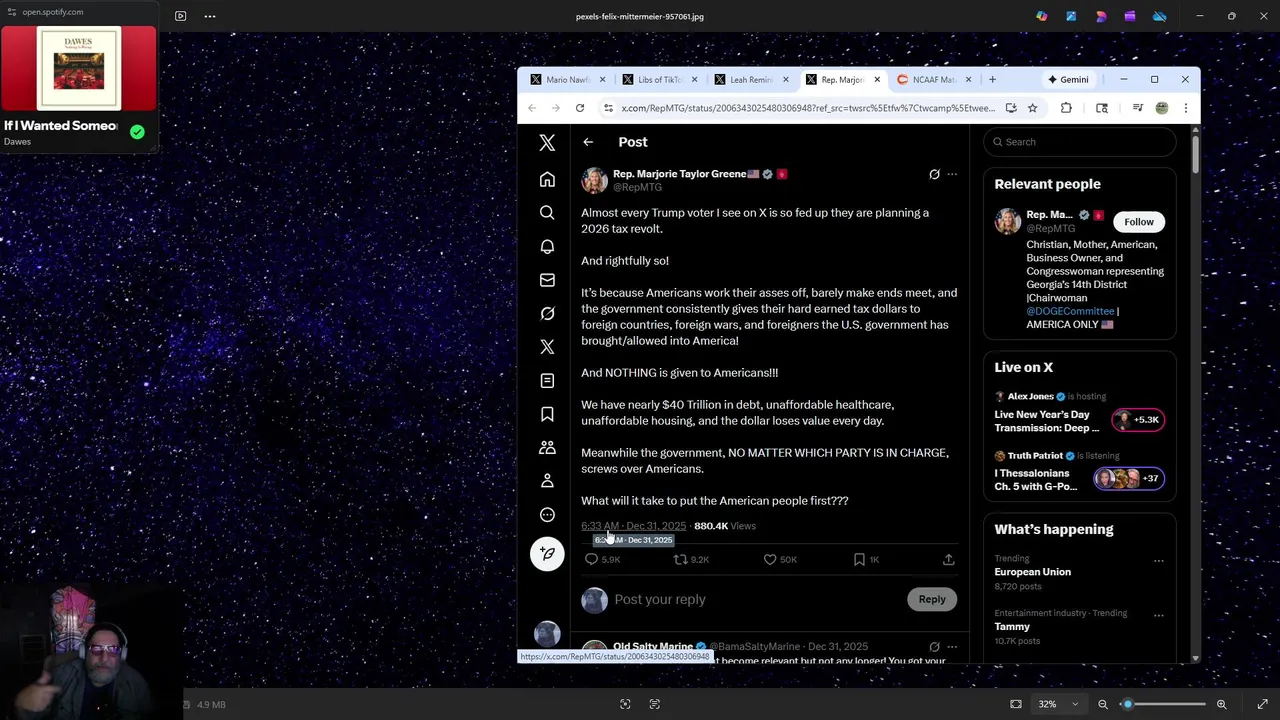
Task: Bookmark this page with star icon
Action: point(1032,108)
